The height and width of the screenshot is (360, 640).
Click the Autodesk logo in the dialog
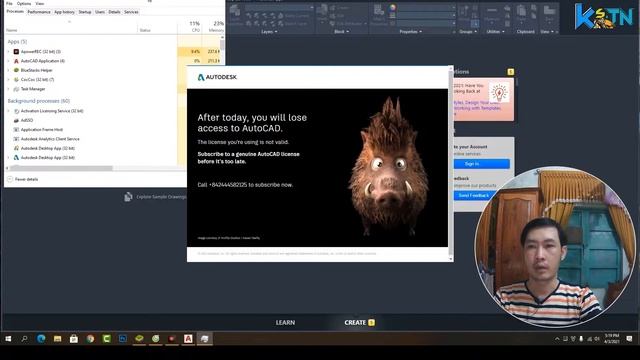[x=217, y=77]
